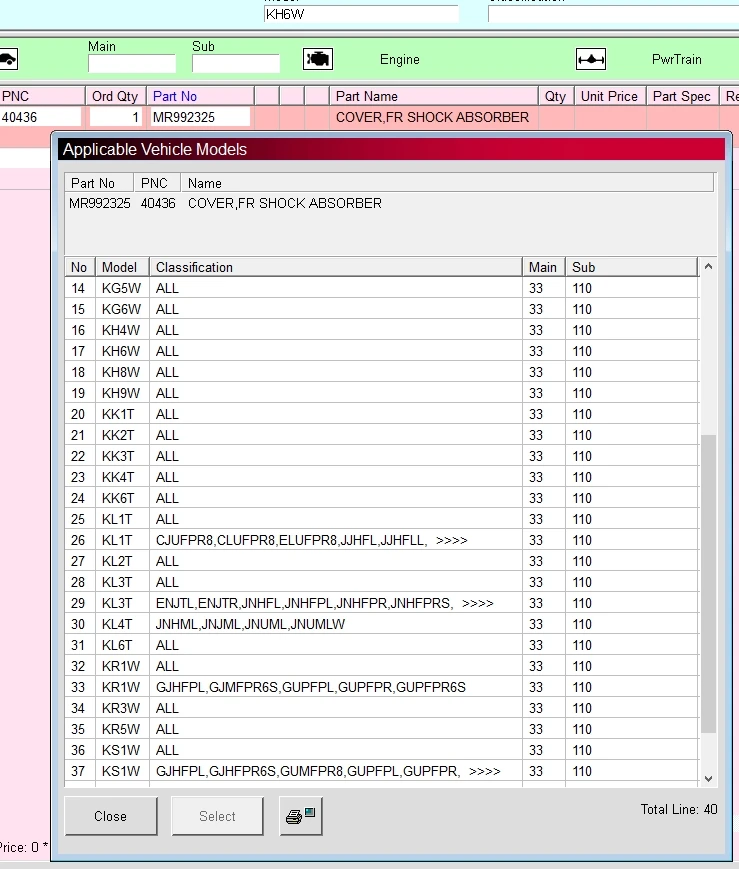Click the car body icon button
The height and width of the screenshot is (869, 739).
[x=8, y=59]
